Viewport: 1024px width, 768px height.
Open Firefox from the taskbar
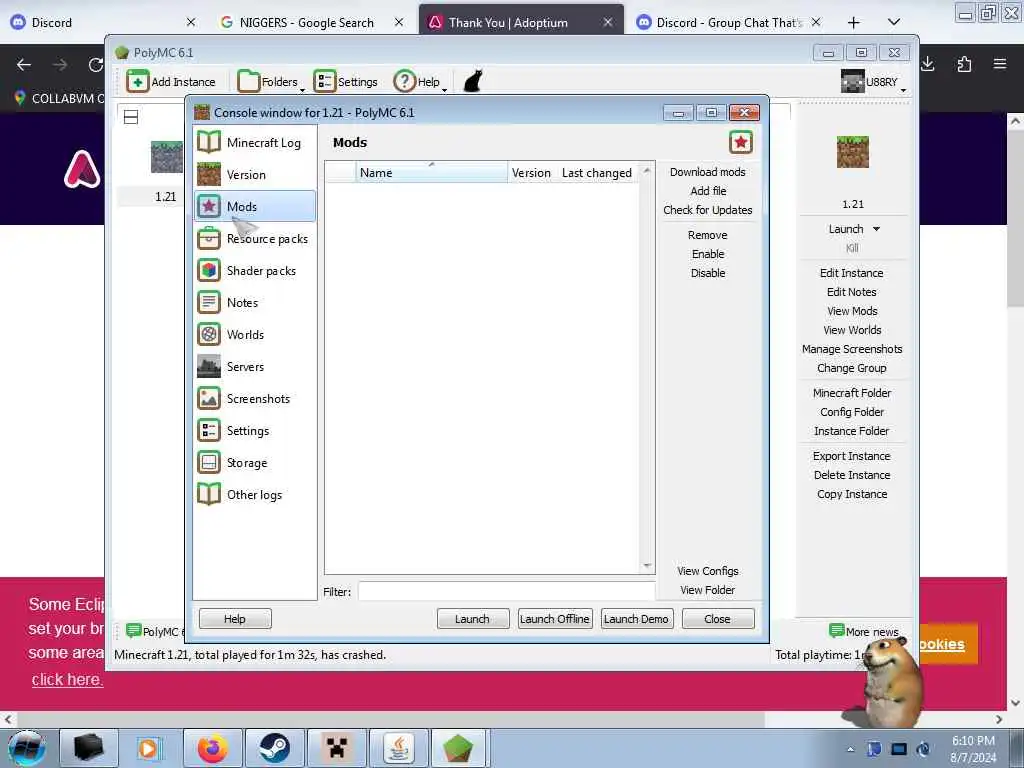212,748
